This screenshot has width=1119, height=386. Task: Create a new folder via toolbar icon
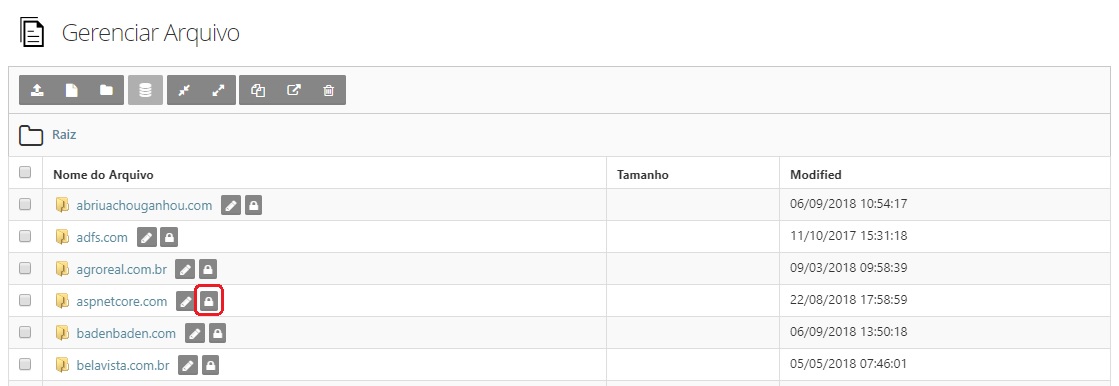click(106, 91)
